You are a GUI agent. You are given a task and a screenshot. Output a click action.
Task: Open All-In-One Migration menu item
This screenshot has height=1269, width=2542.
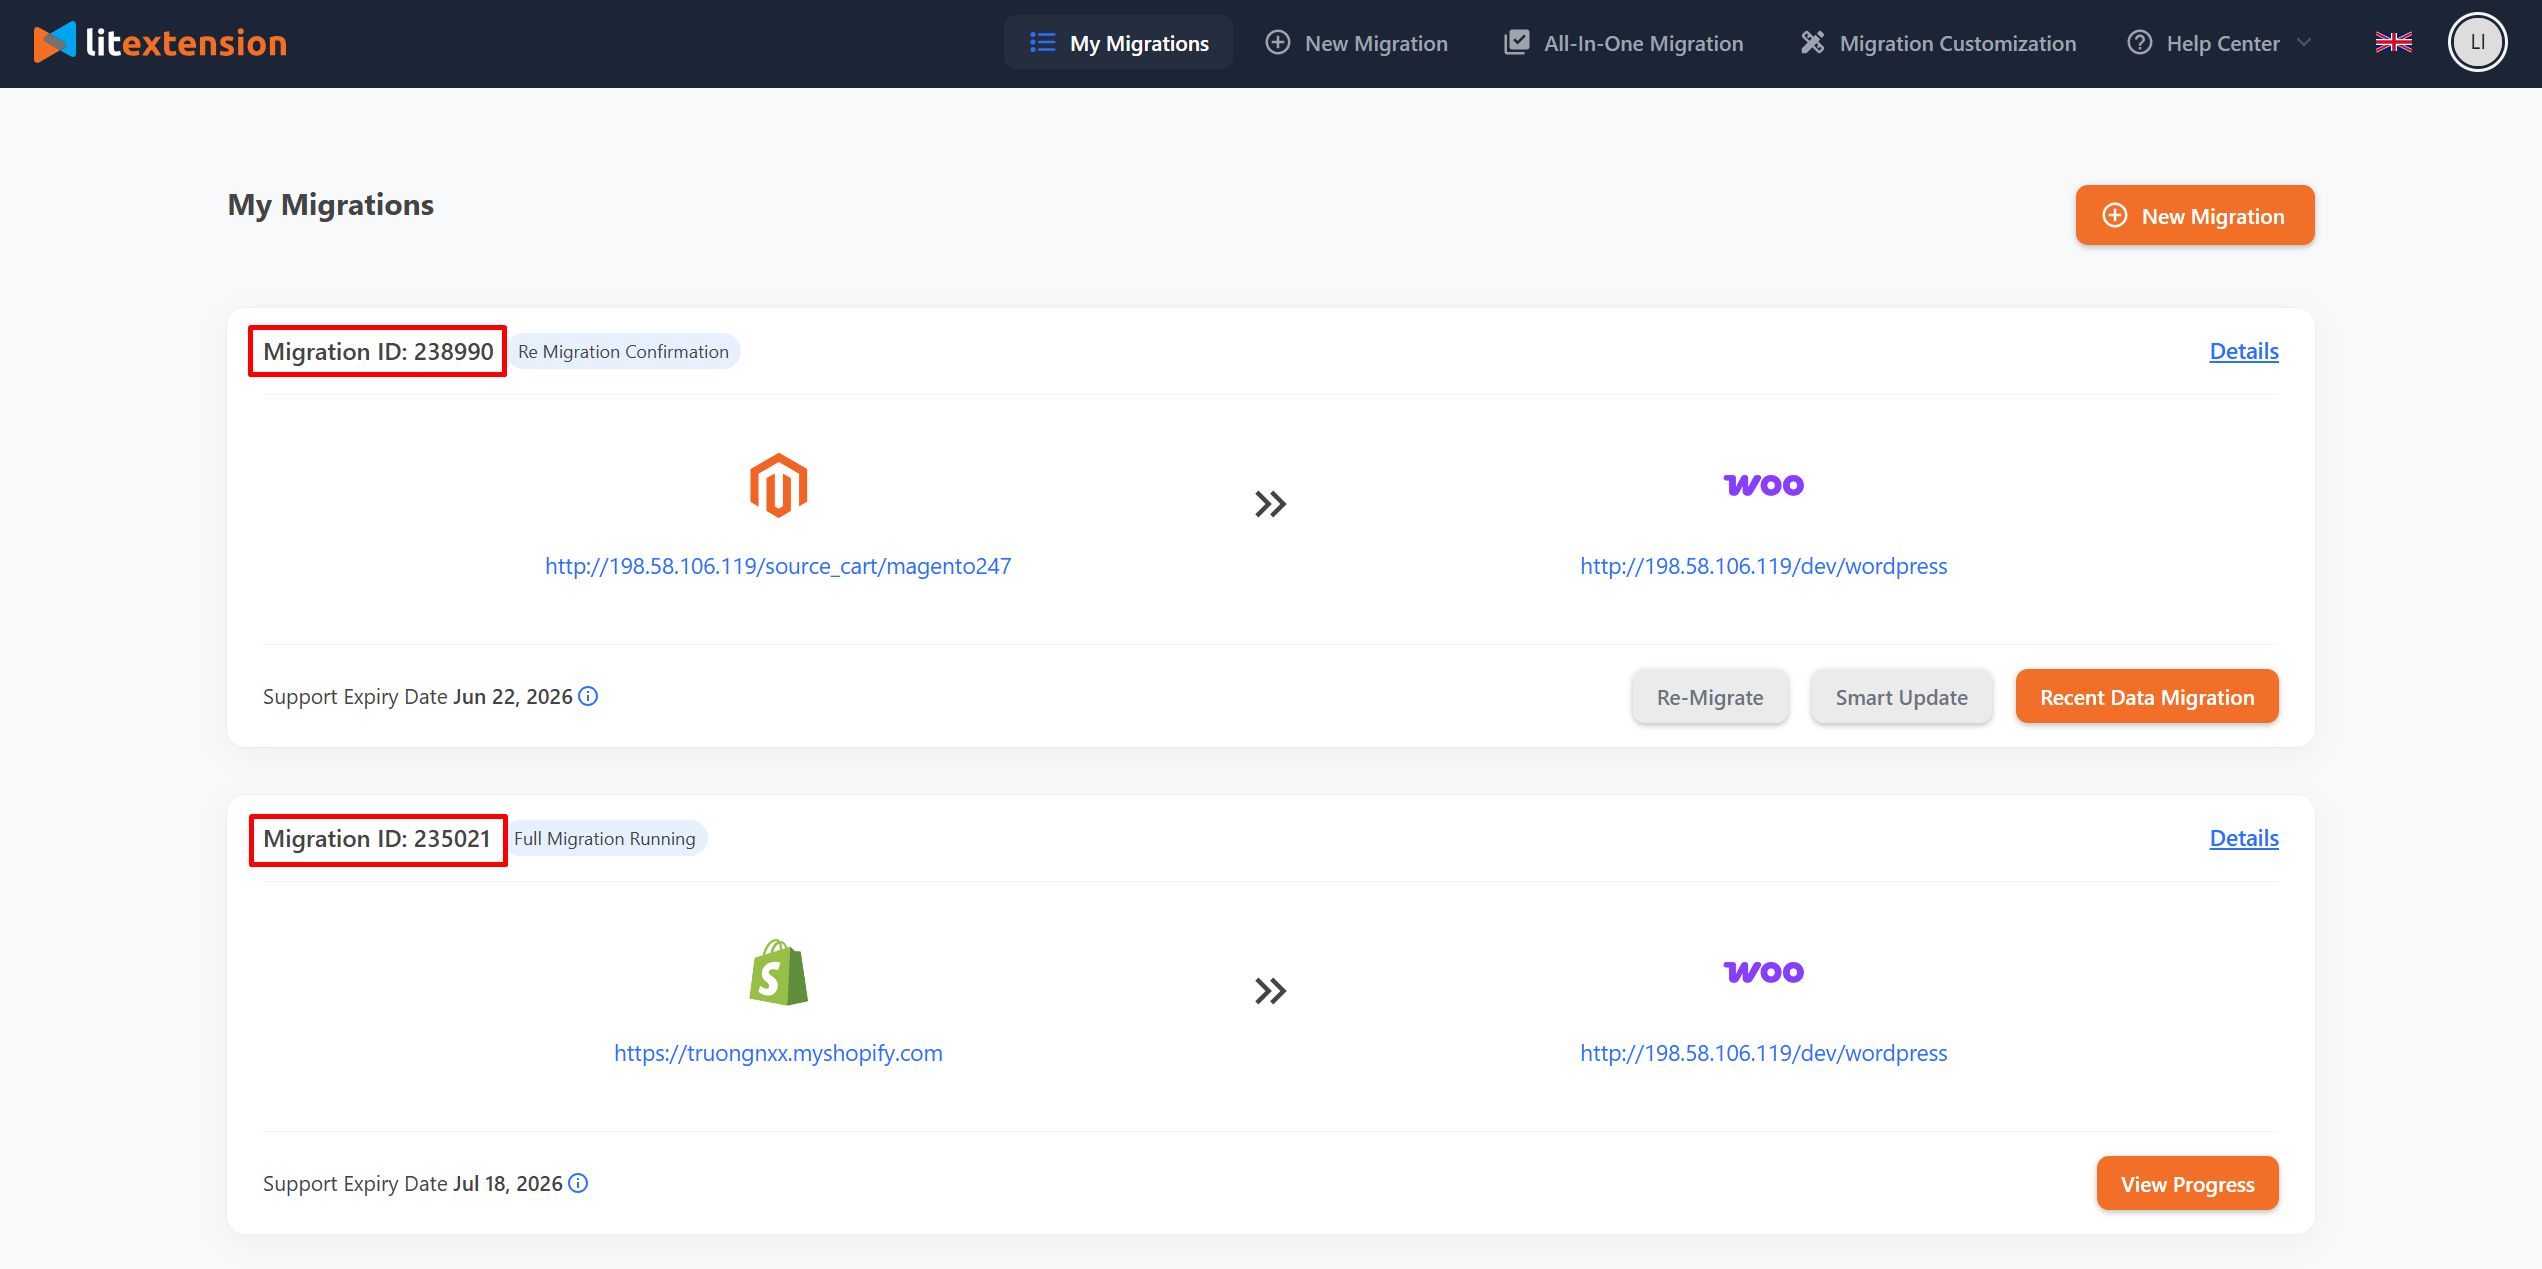(1624, 43)
